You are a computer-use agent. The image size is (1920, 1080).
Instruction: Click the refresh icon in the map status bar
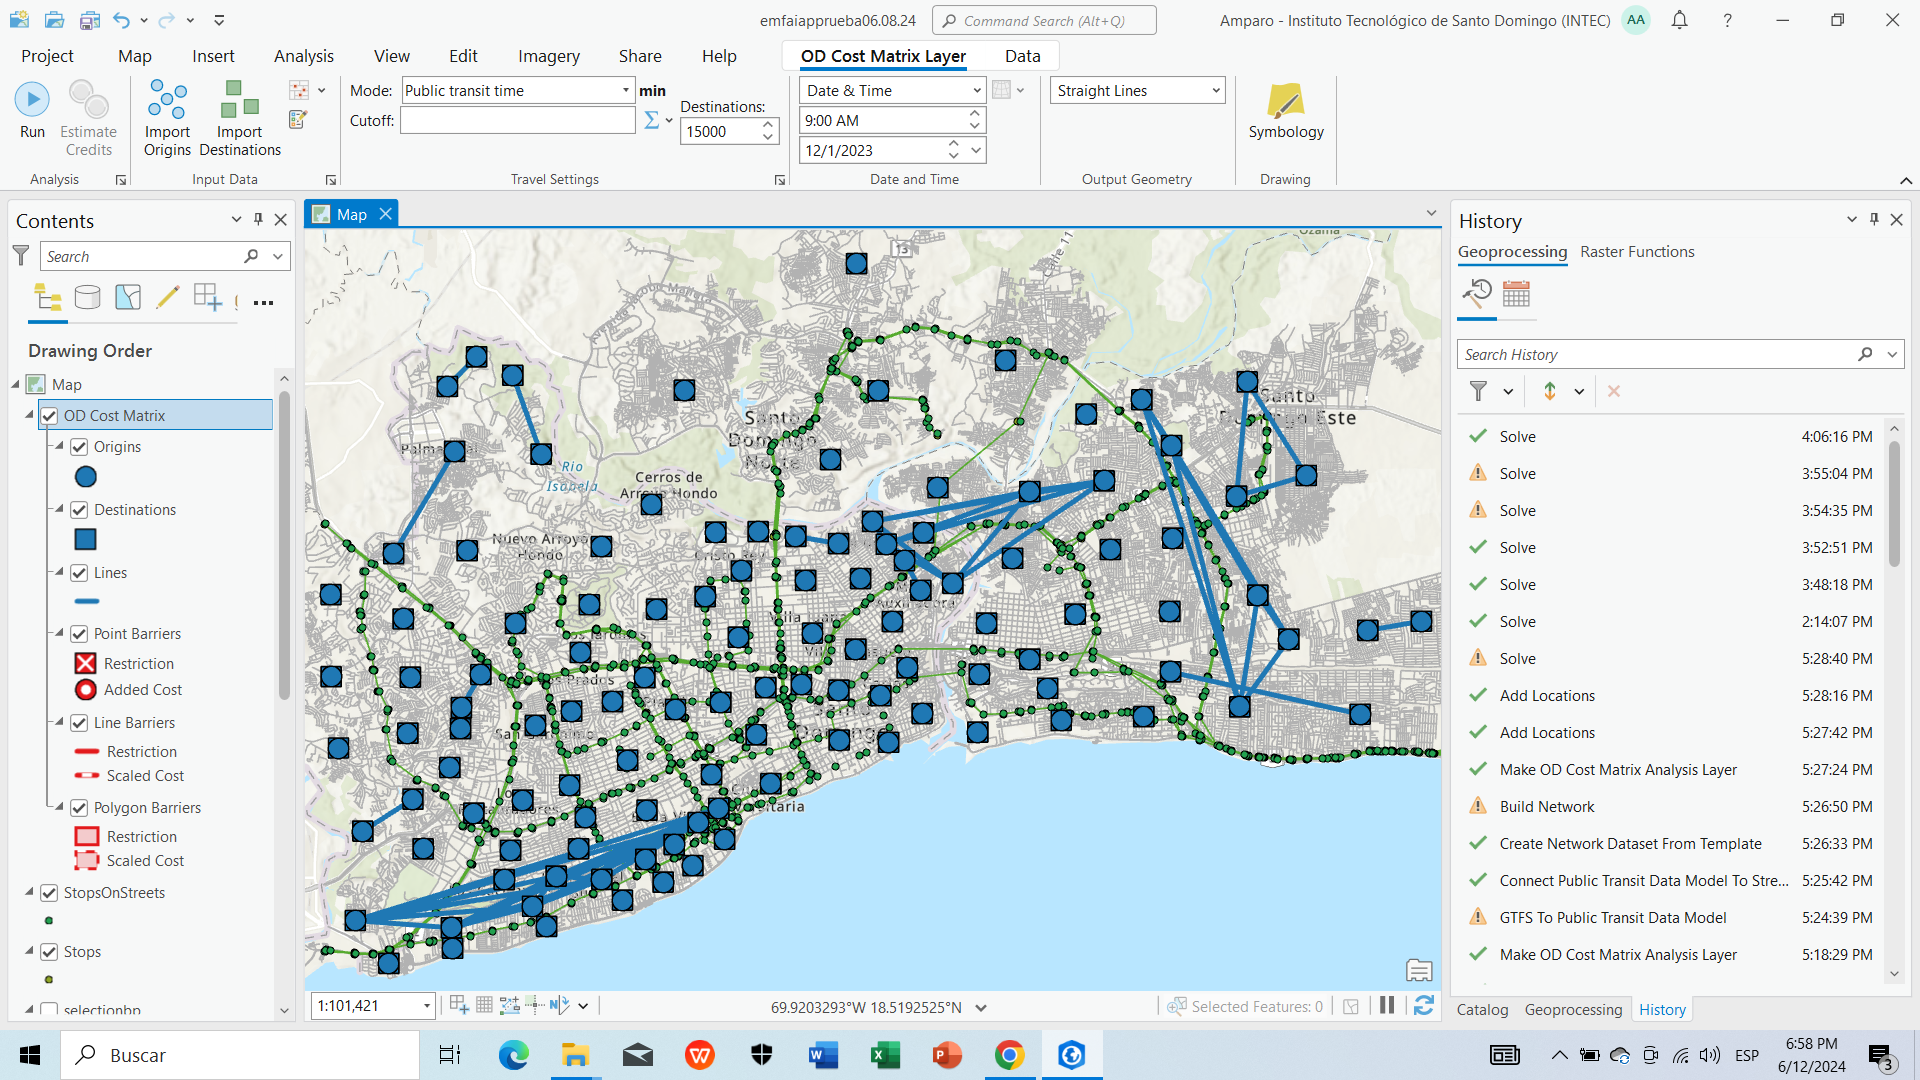[x=1422, y=1006]
